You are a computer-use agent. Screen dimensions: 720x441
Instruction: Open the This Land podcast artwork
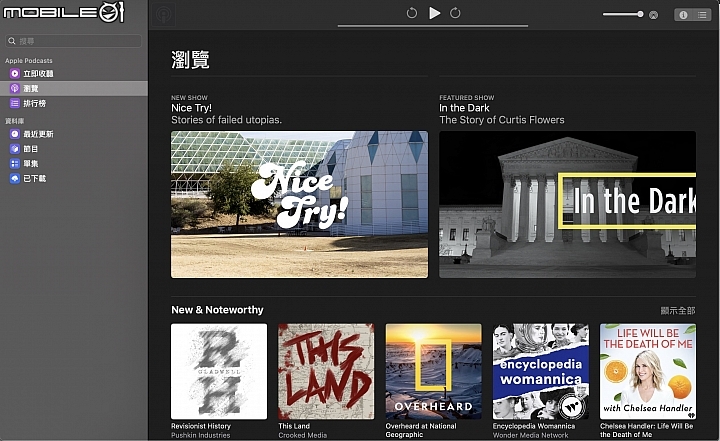(326, 371)
